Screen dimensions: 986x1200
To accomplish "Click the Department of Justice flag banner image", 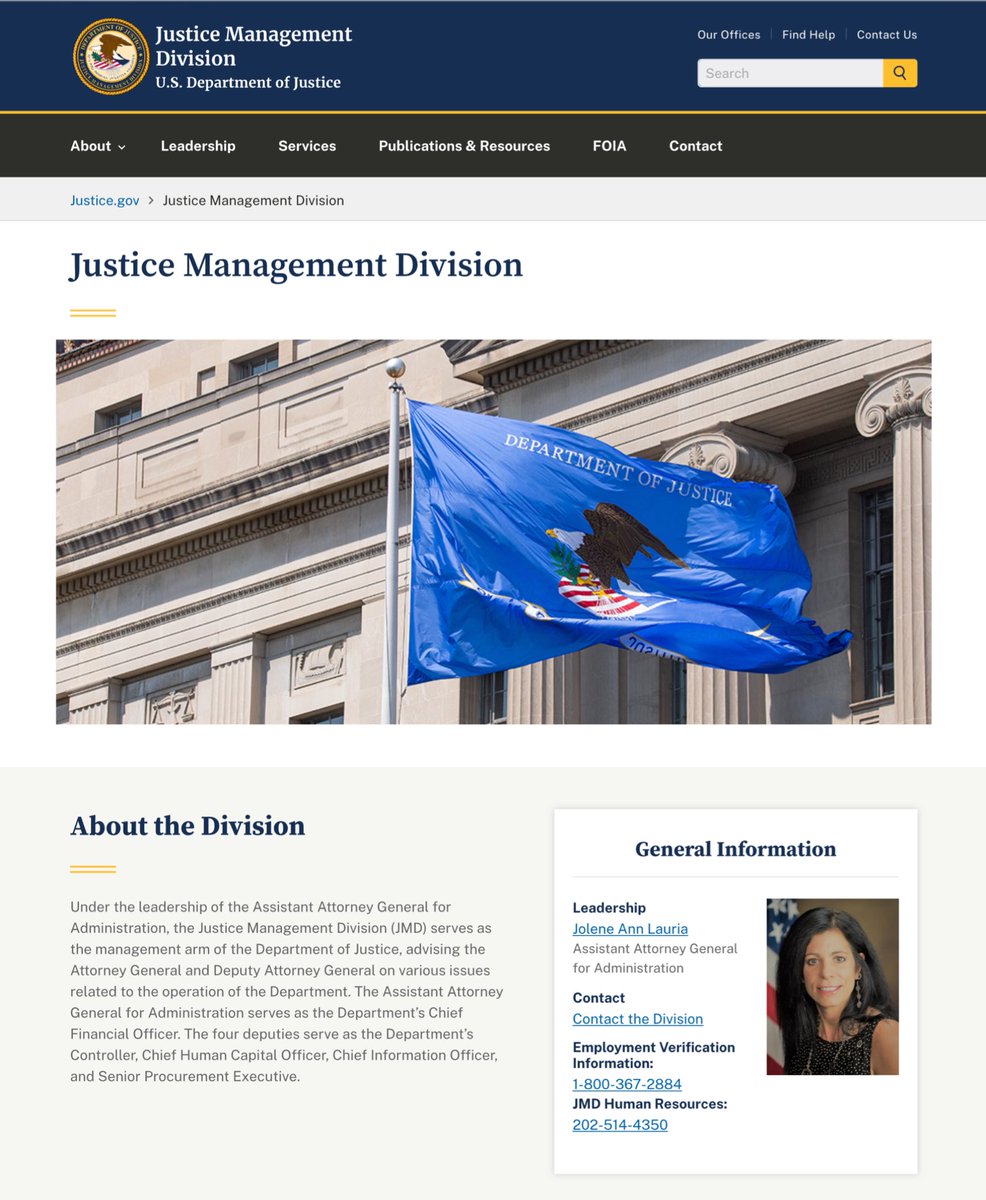I will coord(493,532).
